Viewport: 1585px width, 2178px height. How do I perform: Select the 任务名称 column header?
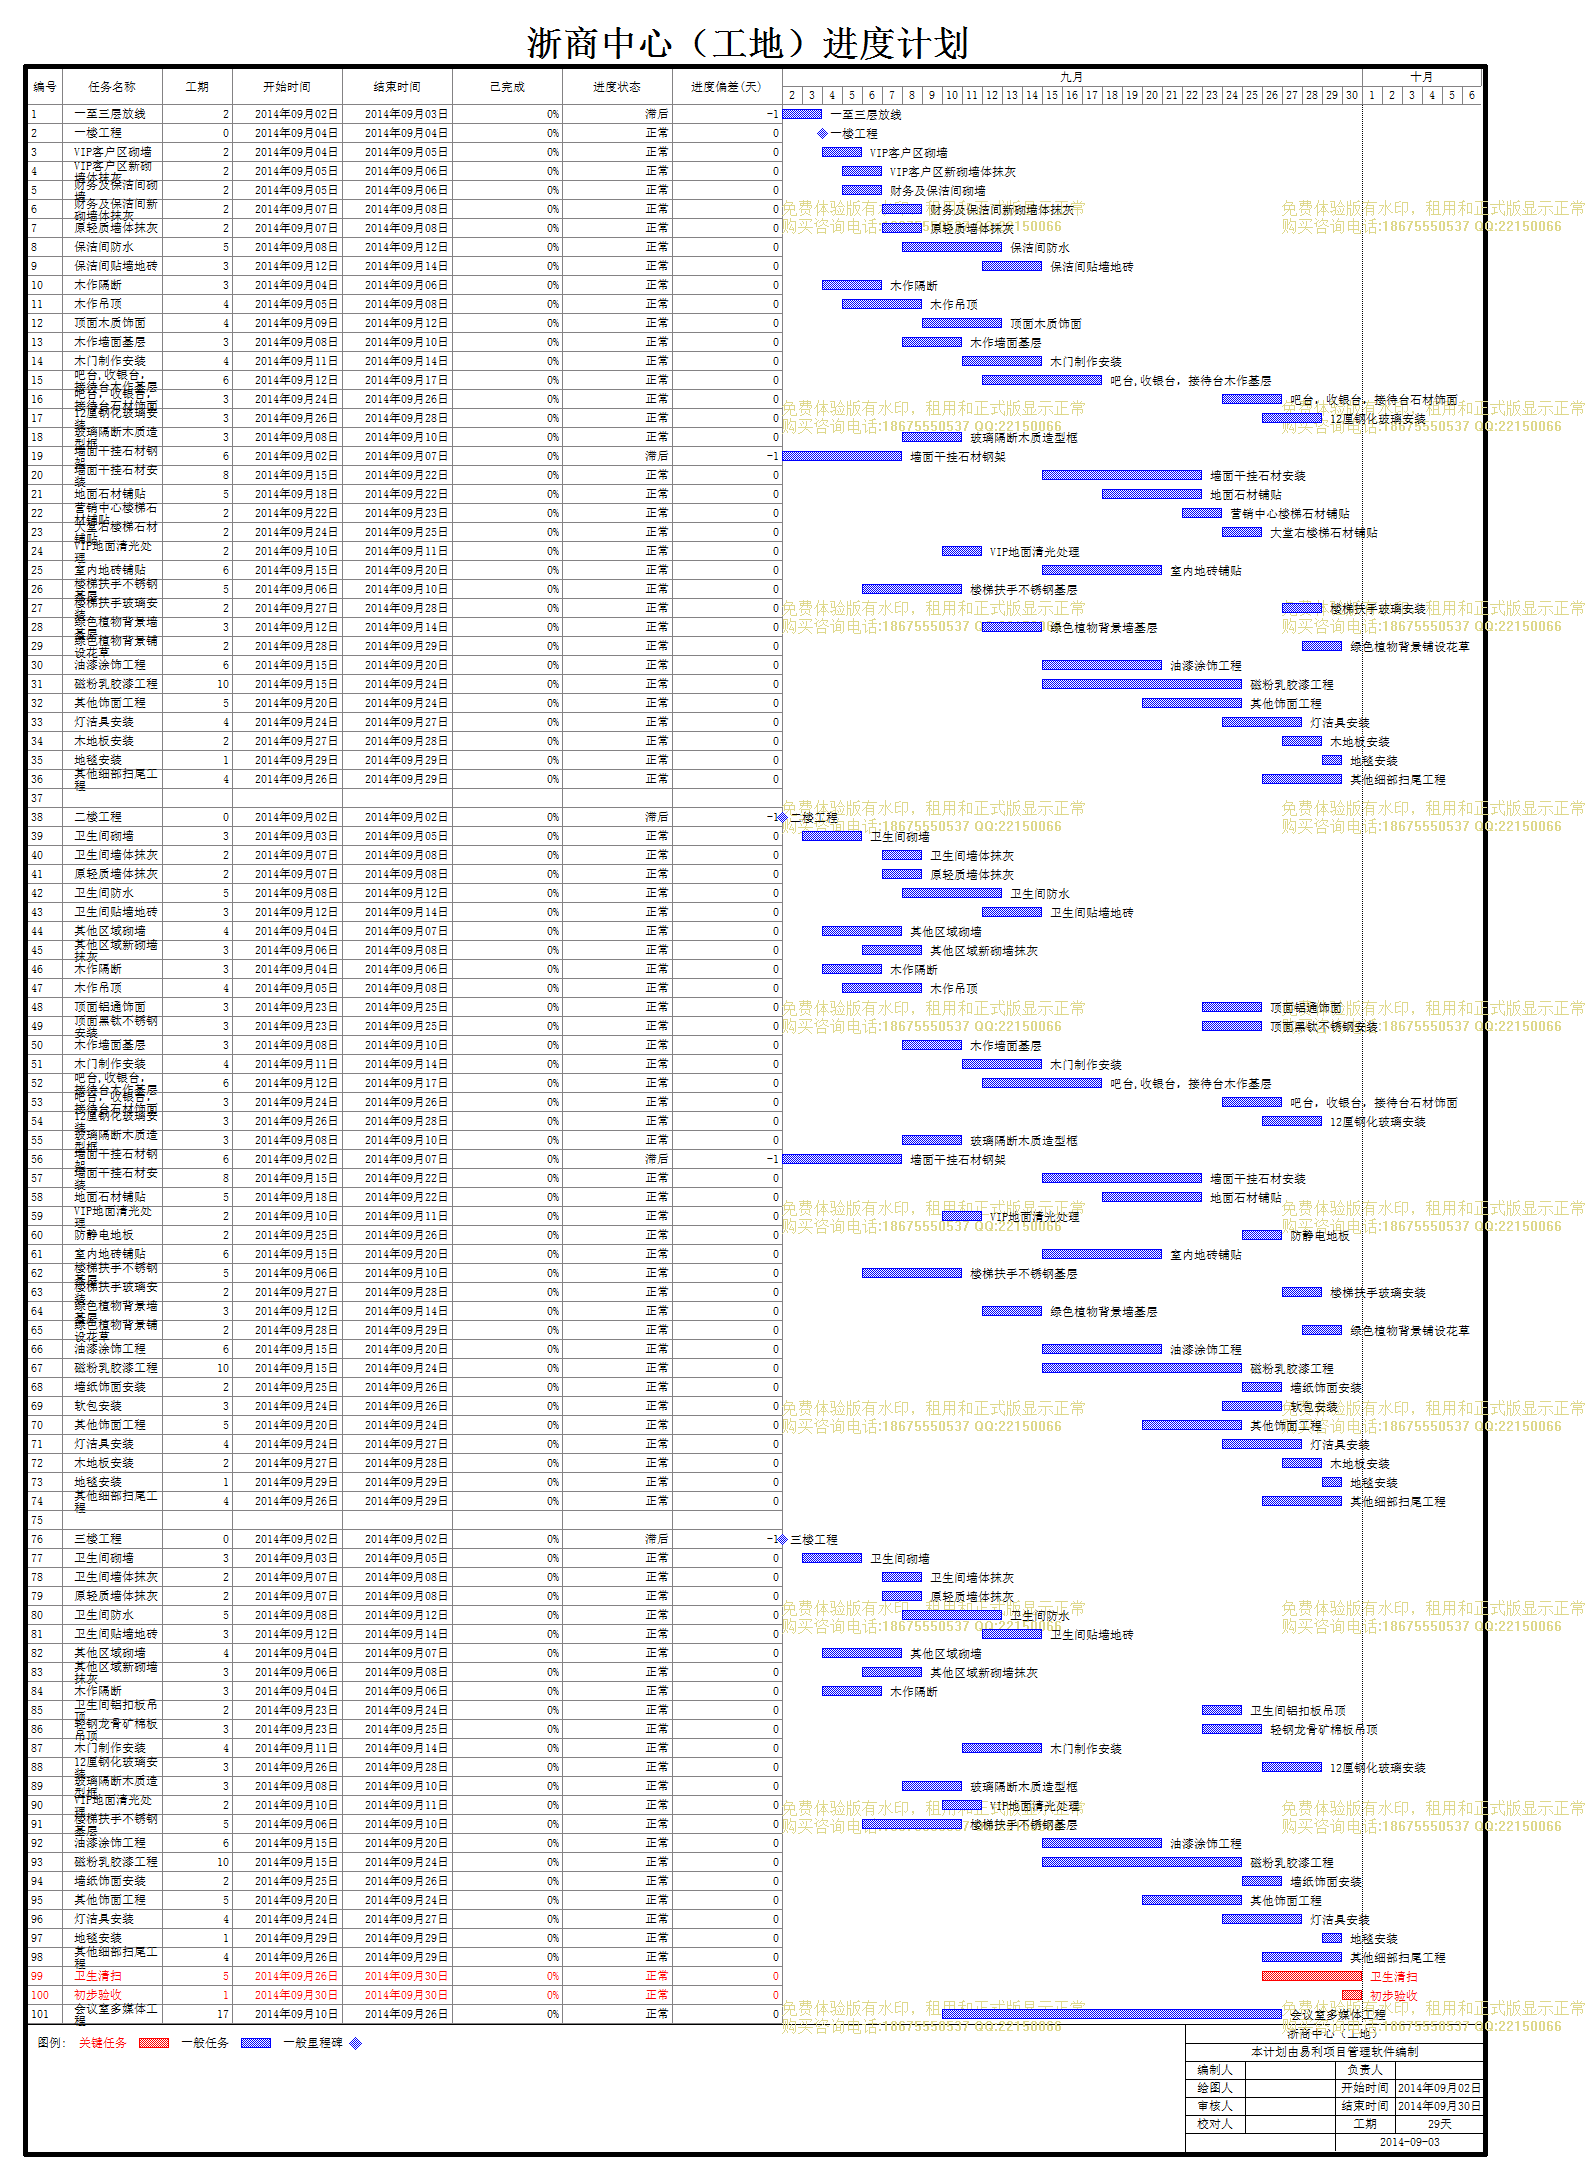(112, 87)
